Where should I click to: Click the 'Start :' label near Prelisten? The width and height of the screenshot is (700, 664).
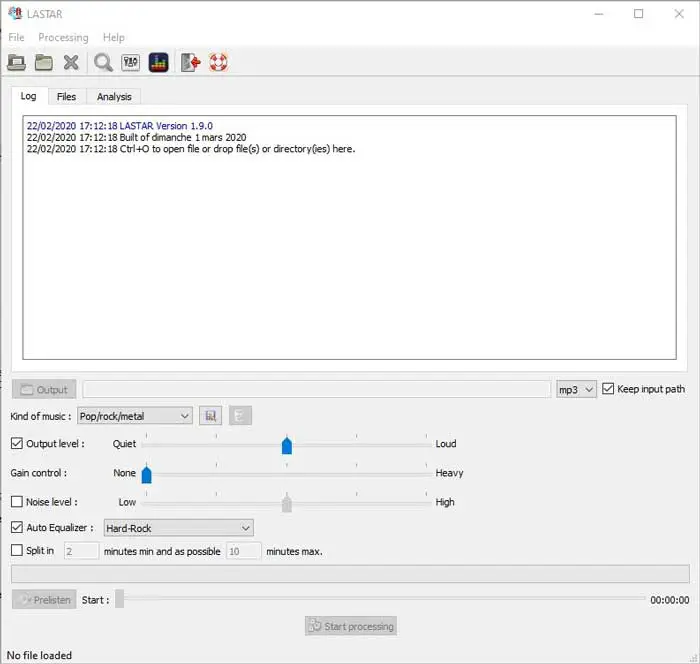click(x=95, y=600)
